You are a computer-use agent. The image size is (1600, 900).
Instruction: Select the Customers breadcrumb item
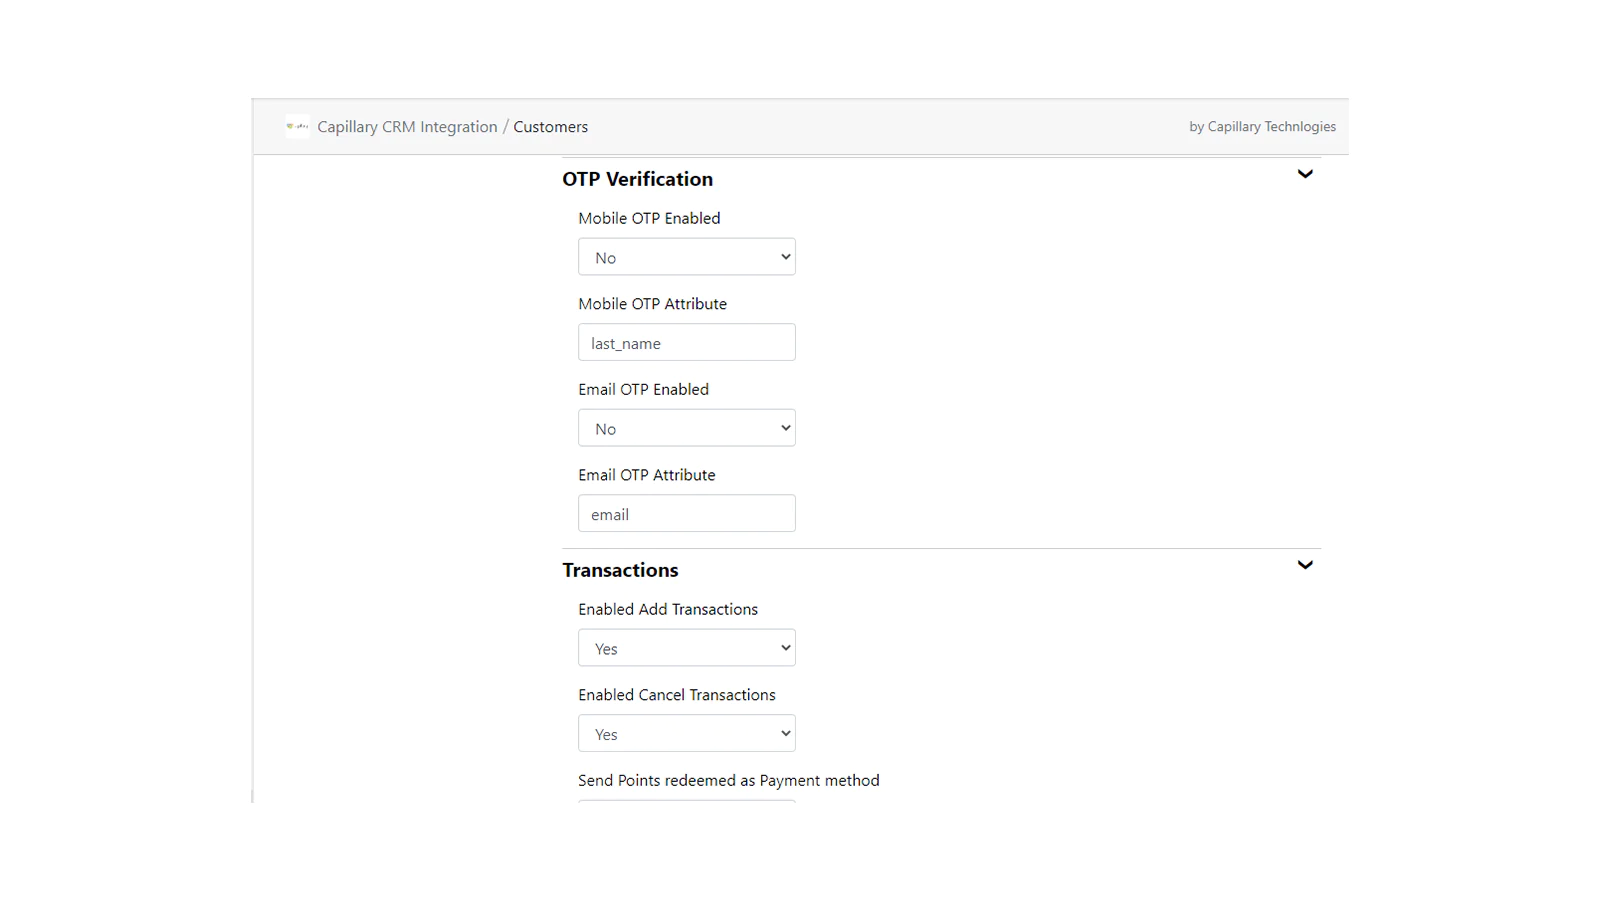550,127
